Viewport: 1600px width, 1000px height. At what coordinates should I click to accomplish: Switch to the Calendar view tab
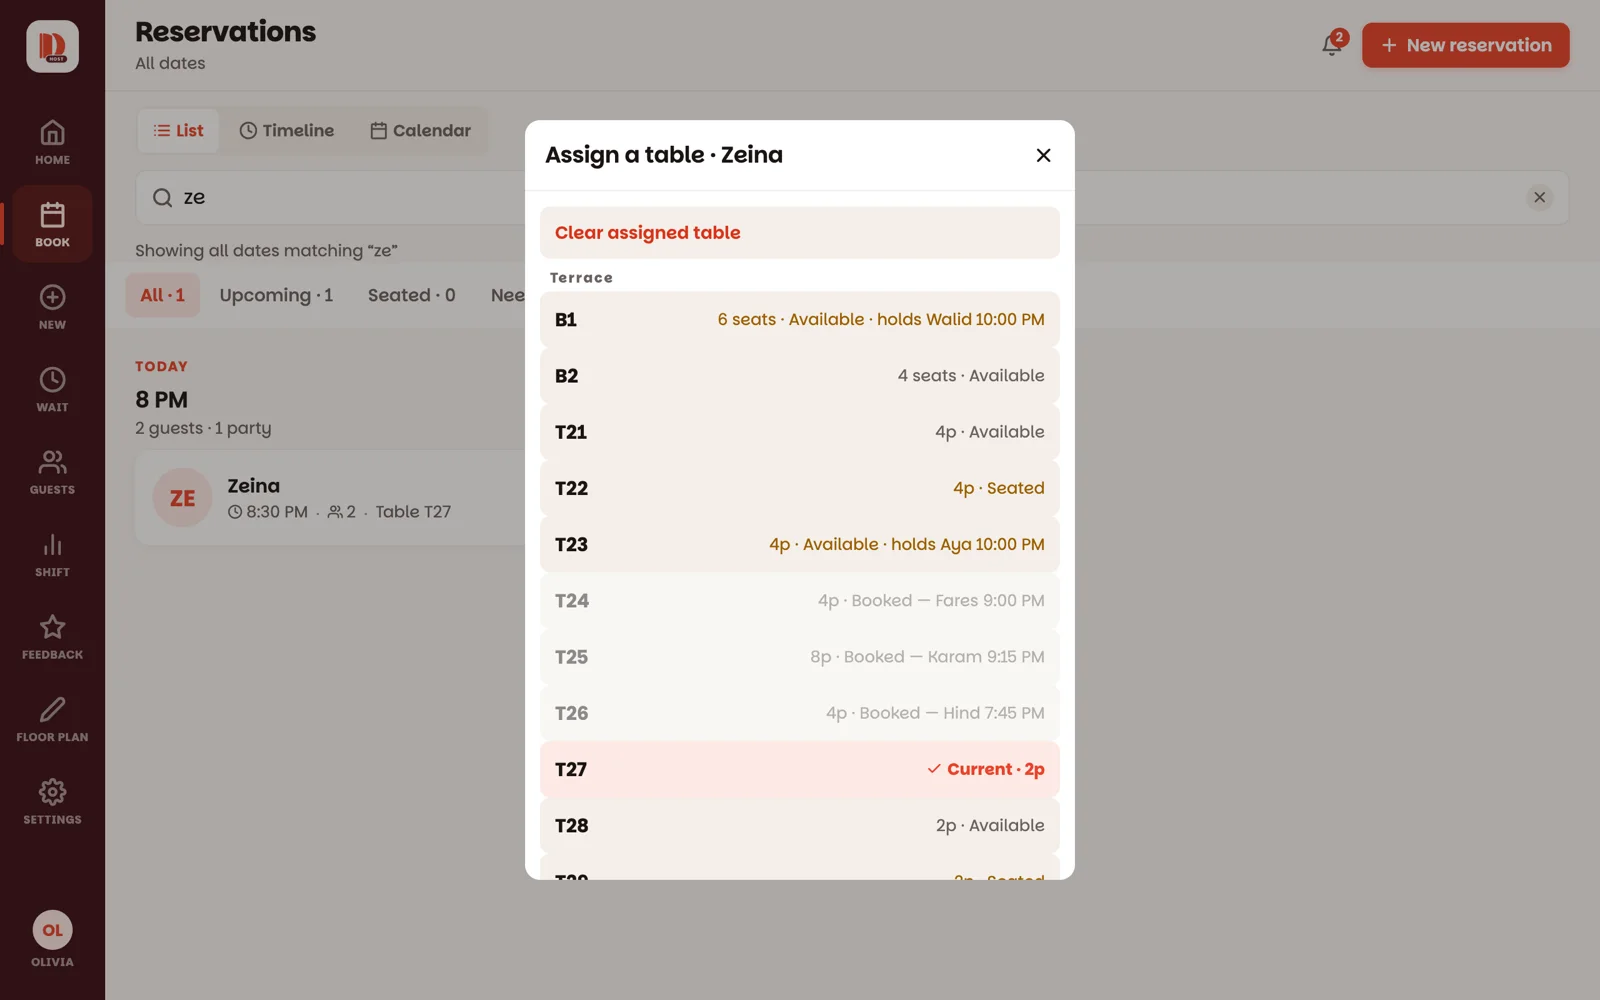[420, 131]
